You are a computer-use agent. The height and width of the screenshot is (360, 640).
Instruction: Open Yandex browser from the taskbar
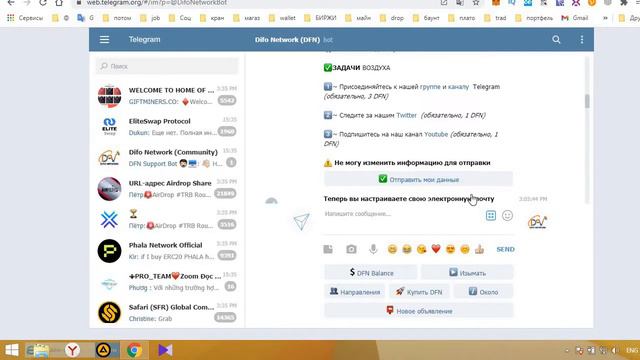[x=72, y=350]
